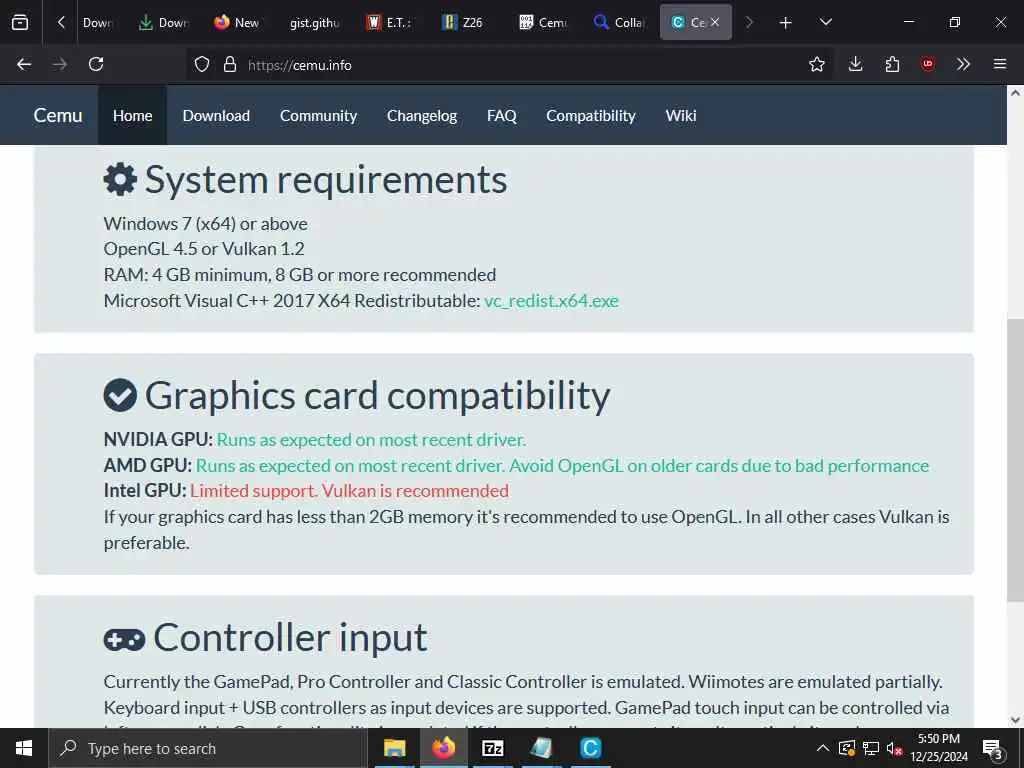
Task: Open the Community nav item
Action: point(319,116)
